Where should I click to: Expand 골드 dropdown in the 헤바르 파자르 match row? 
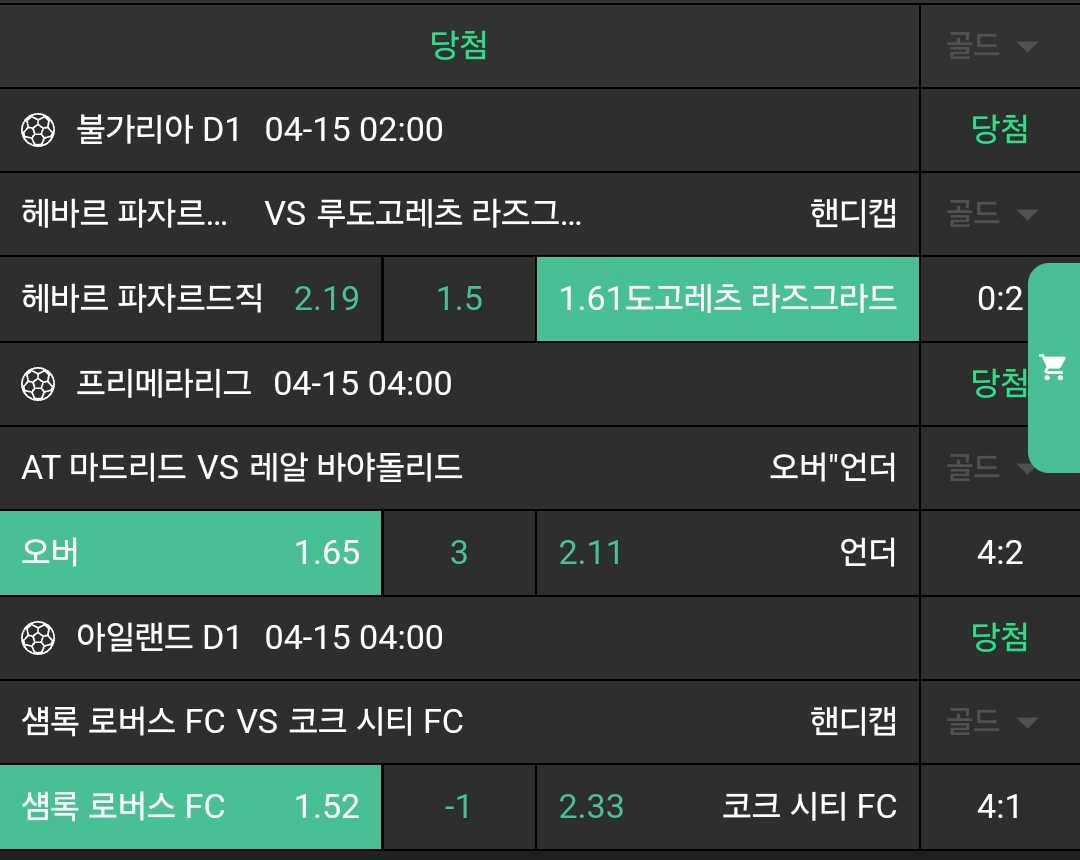[991, 213]
